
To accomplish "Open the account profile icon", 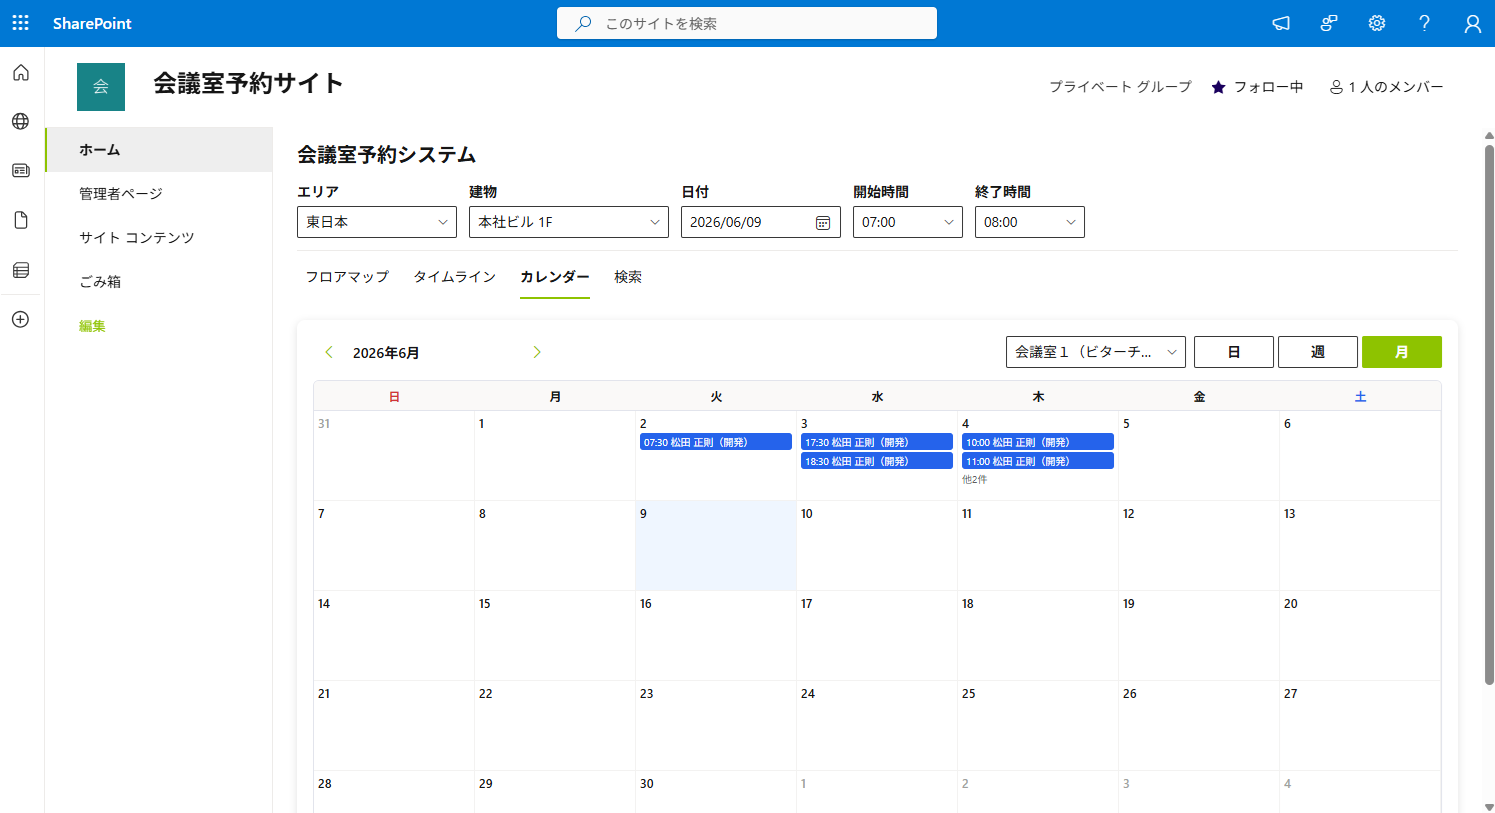I will click(1472, 24).
